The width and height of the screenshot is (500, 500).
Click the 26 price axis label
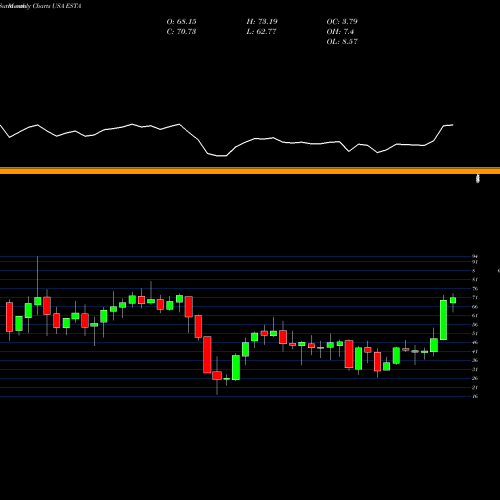click(475, 378)
